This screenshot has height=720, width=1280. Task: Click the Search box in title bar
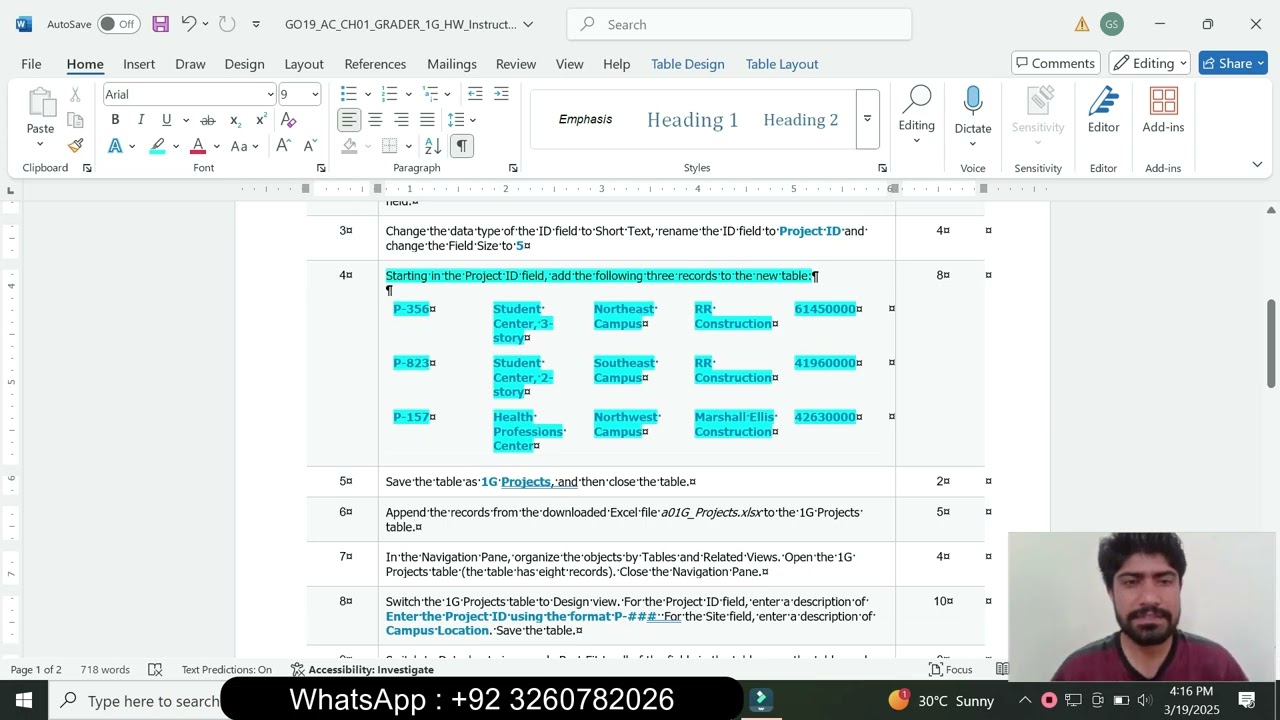click(x=739, y=24)
